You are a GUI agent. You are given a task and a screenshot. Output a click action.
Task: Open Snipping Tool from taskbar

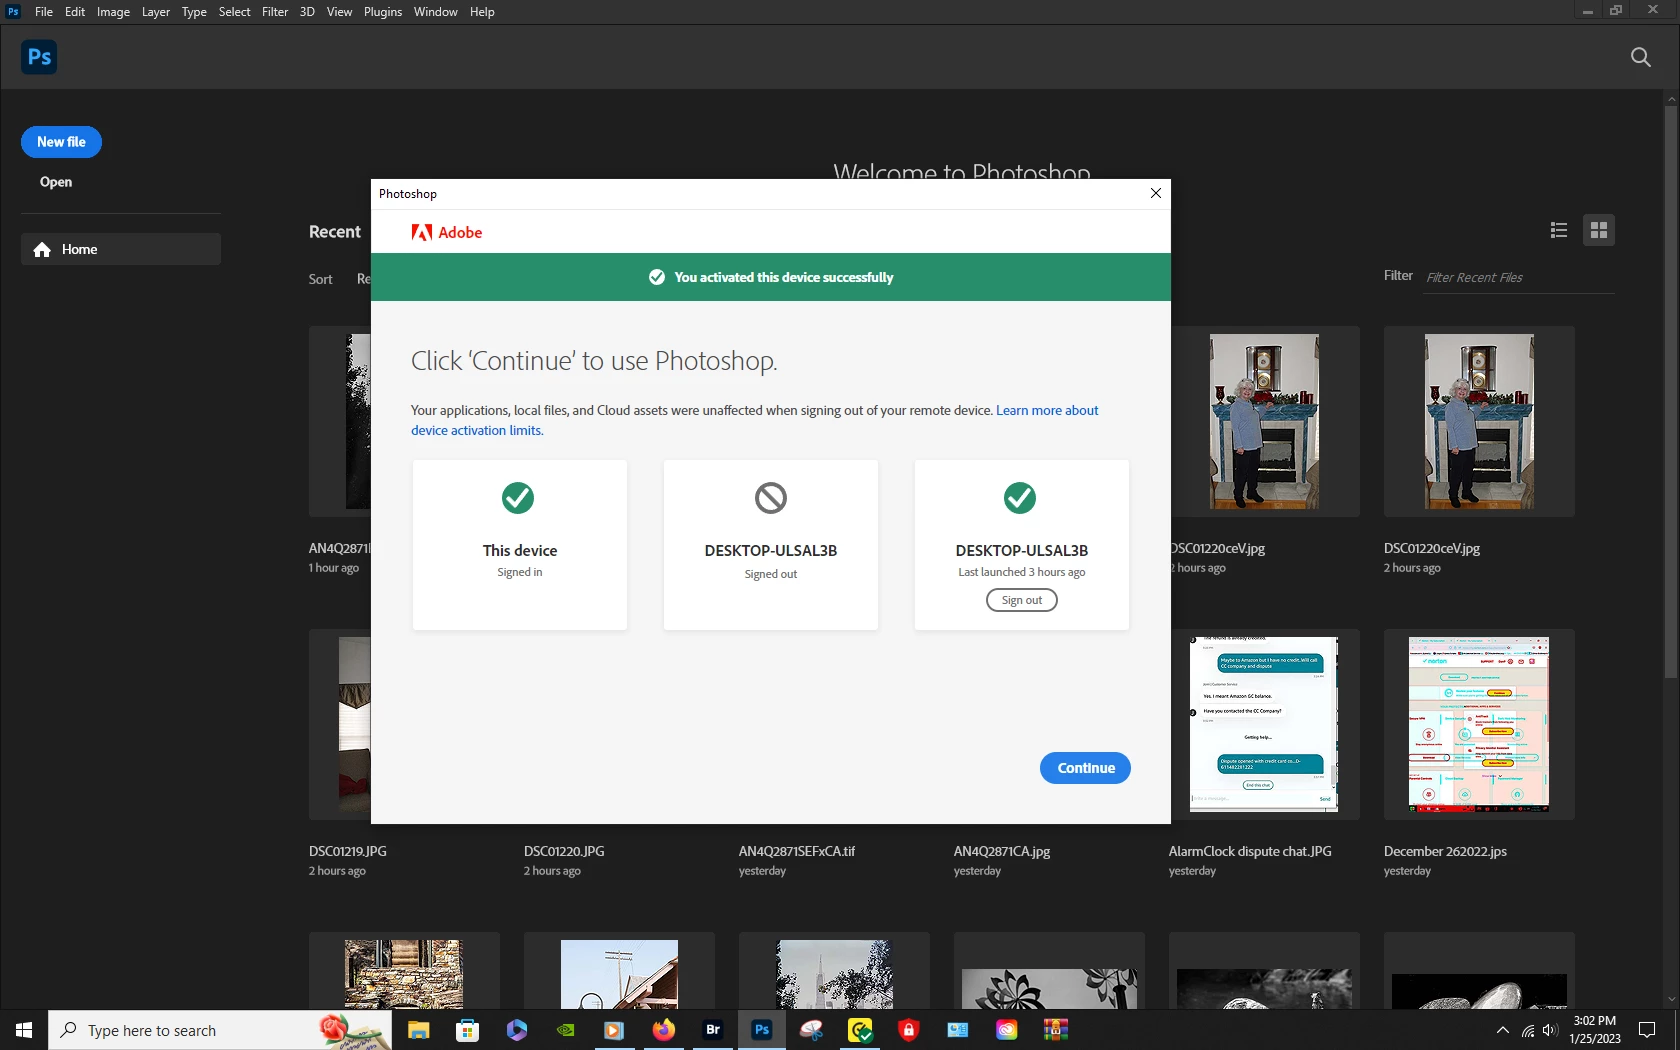811,1030
